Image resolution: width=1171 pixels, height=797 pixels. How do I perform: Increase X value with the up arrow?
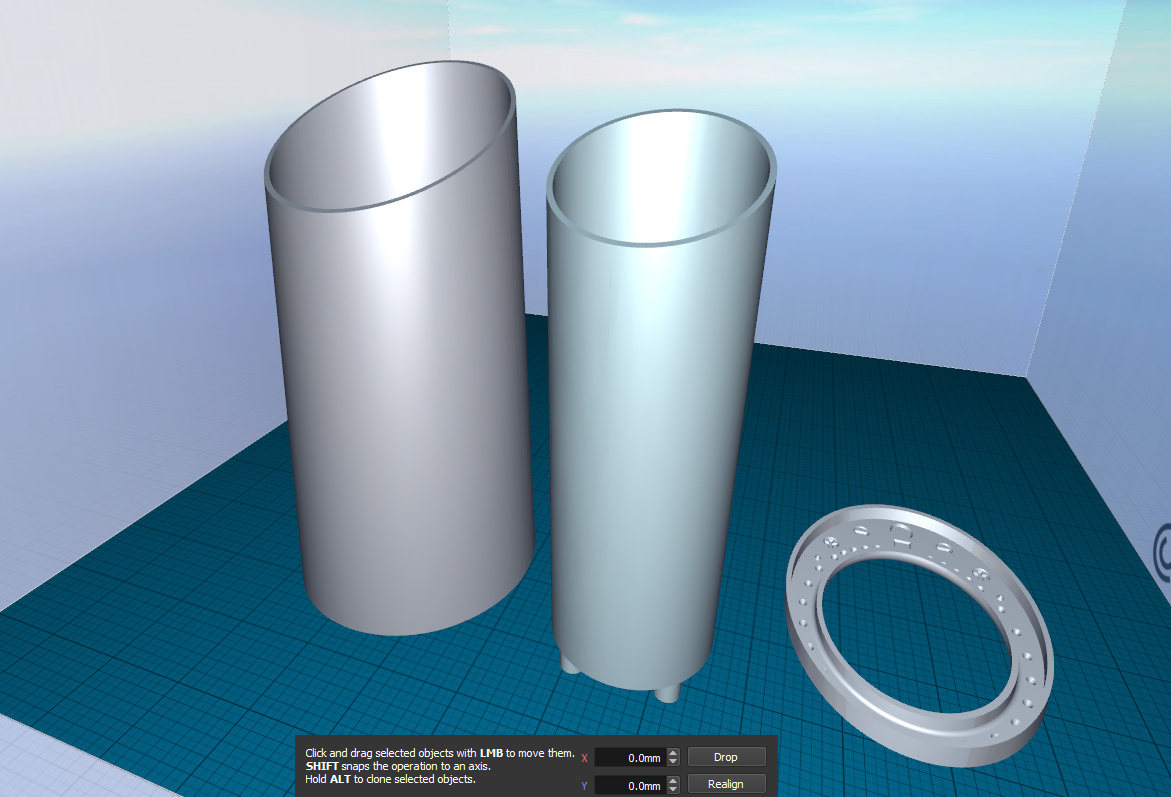673,753
